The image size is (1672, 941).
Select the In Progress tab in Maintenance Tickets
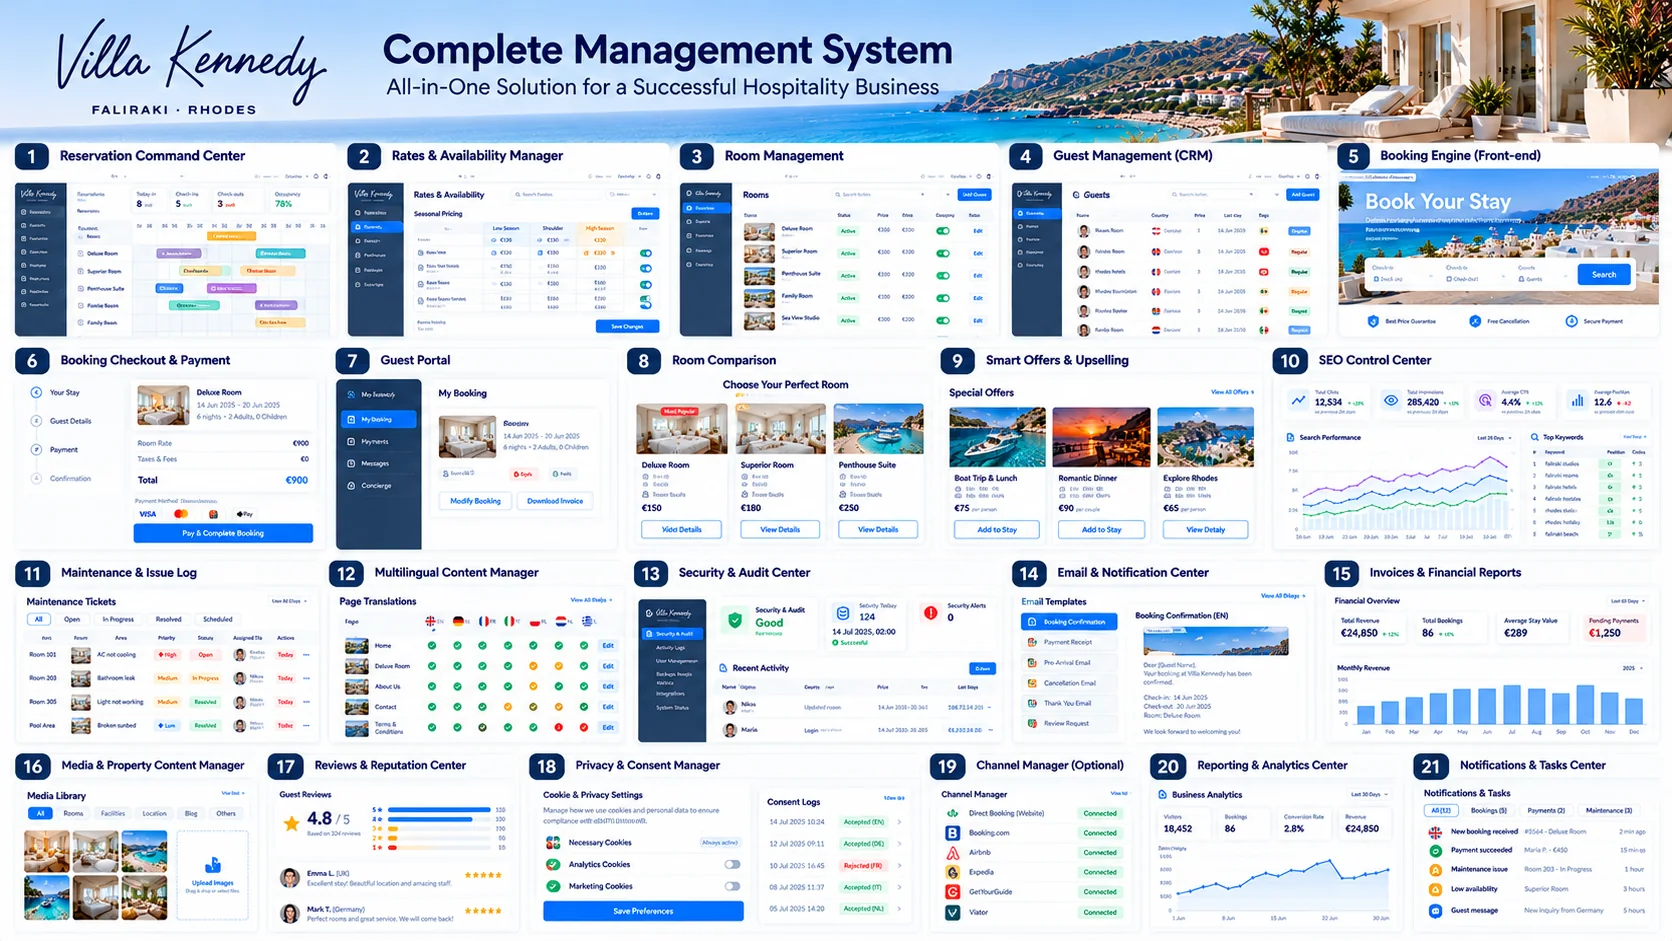[118, 620]
